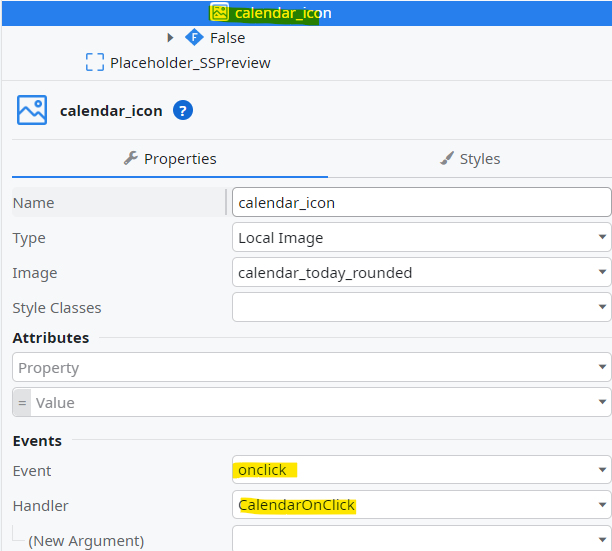
Task: Open the Event dropdown set to onclick
Action: click(422, 470)
